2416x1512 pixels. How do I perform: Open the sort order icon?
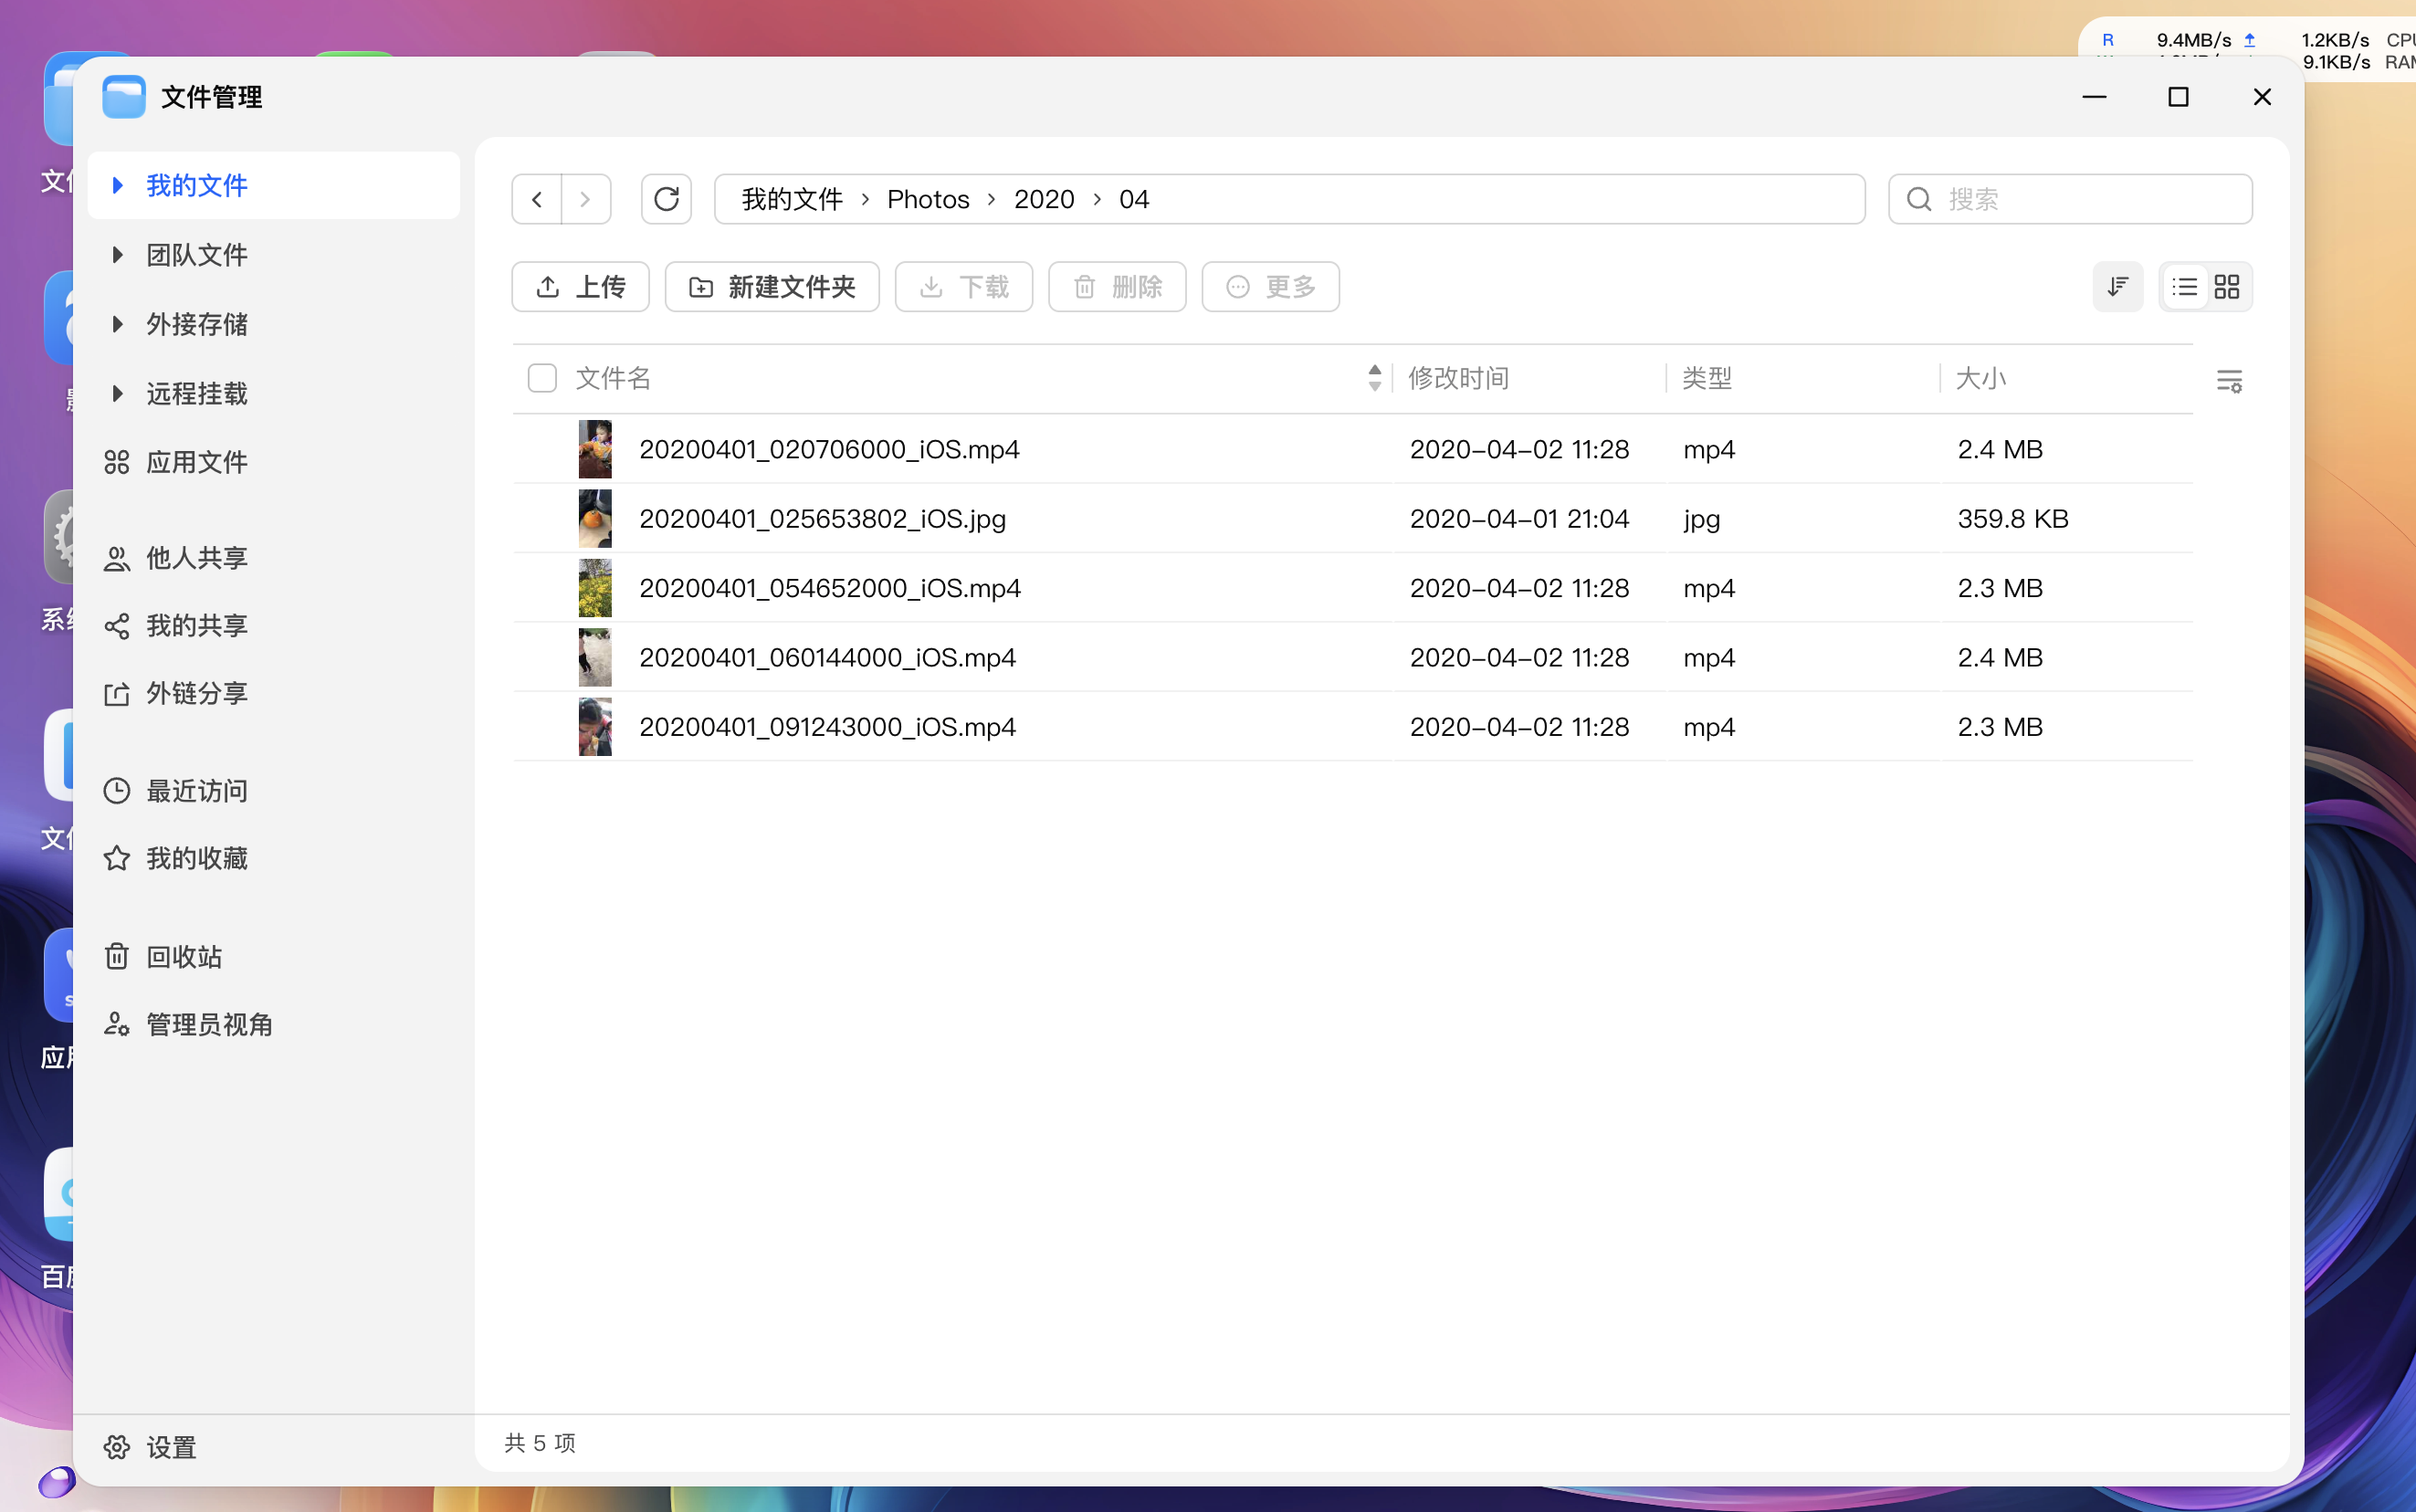(2117, 287)
